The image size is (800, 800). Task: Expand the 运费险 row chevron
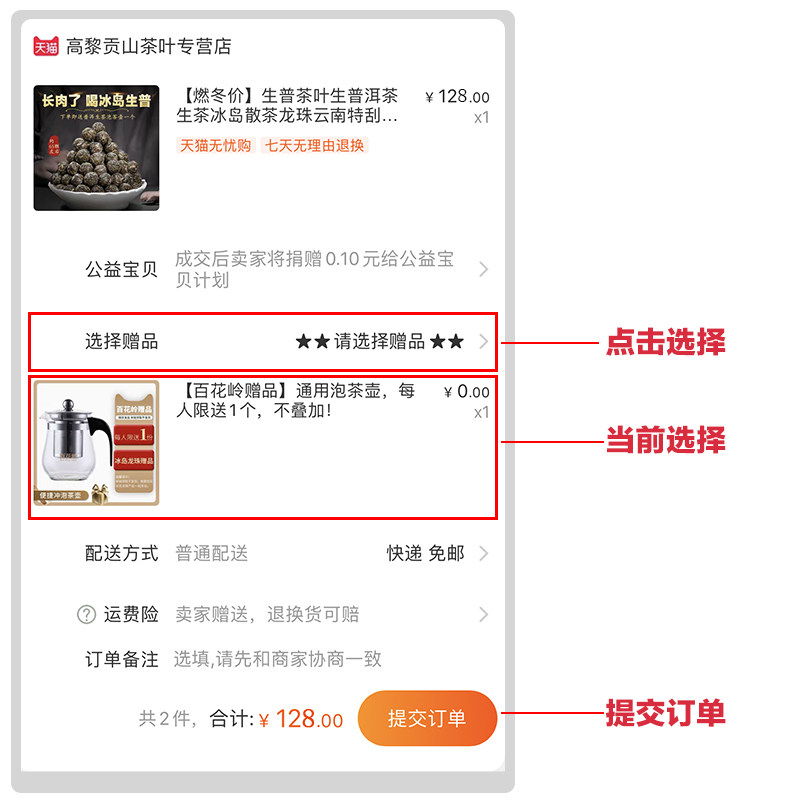pyautogui.click(x=484, y=614)
